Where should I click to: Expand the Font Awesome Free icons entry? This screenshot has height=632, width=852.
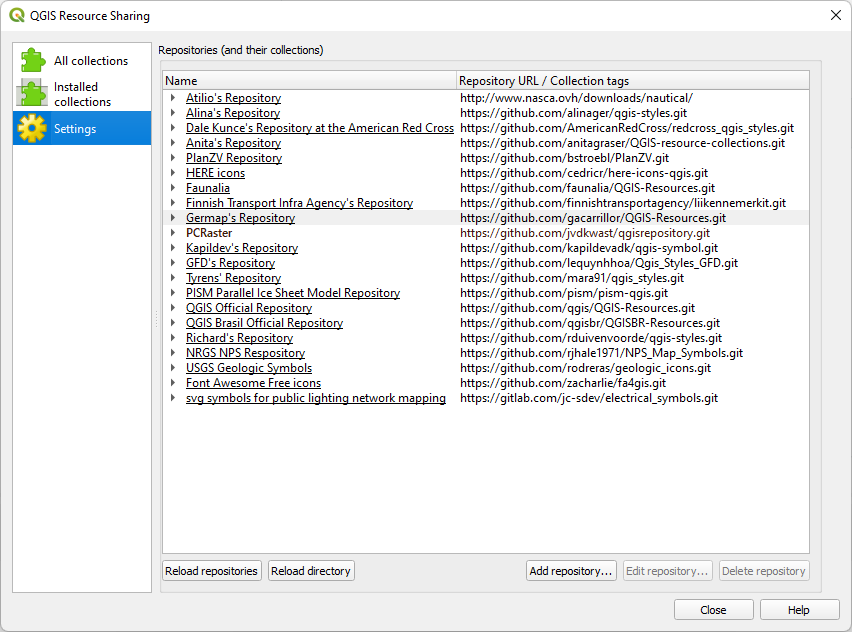[x=172, y=382]
